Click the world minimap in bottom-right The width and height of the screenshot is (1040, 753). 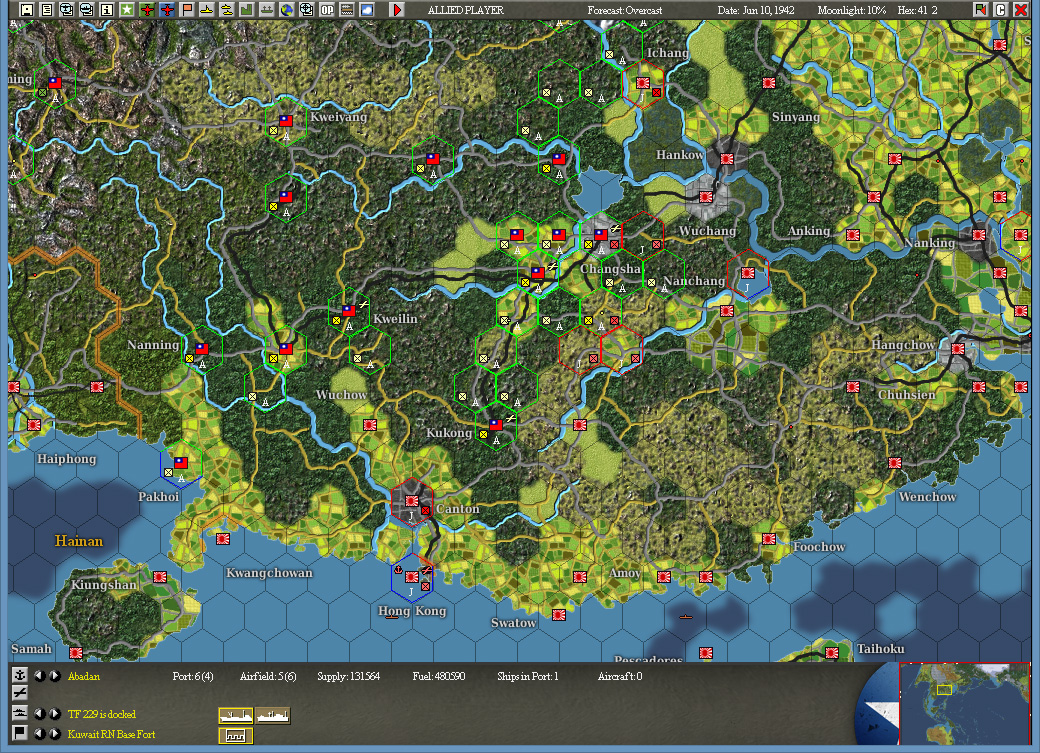[964, 703]
